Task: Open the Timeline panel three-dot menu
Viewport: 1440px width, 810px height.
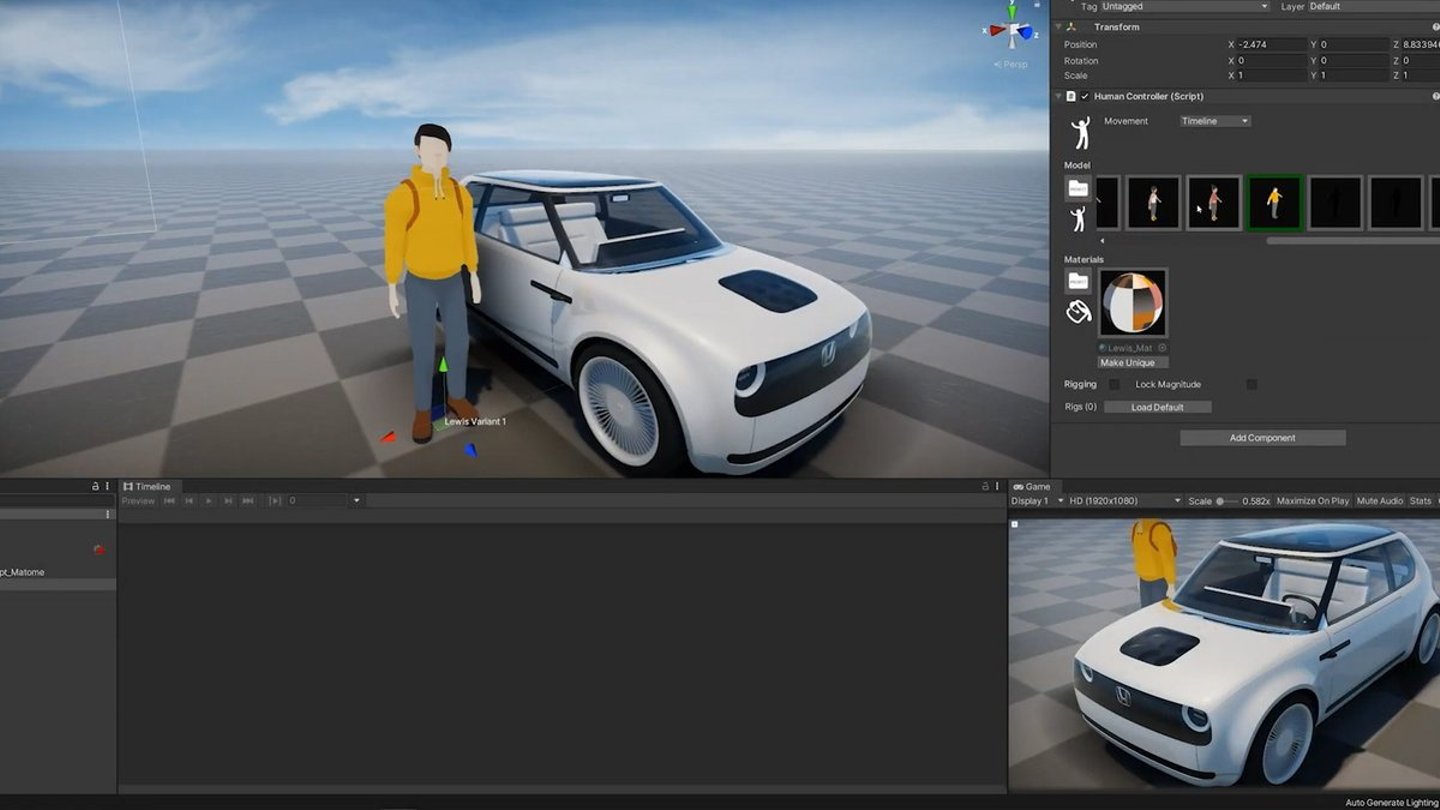Action: click(x=997, y=486)
